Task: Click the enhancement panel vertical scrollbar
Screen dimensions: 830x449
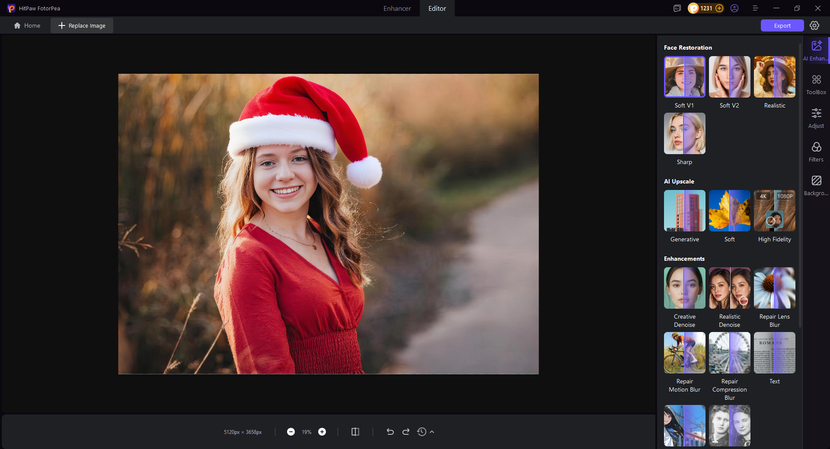Action: tap(799, 183)
